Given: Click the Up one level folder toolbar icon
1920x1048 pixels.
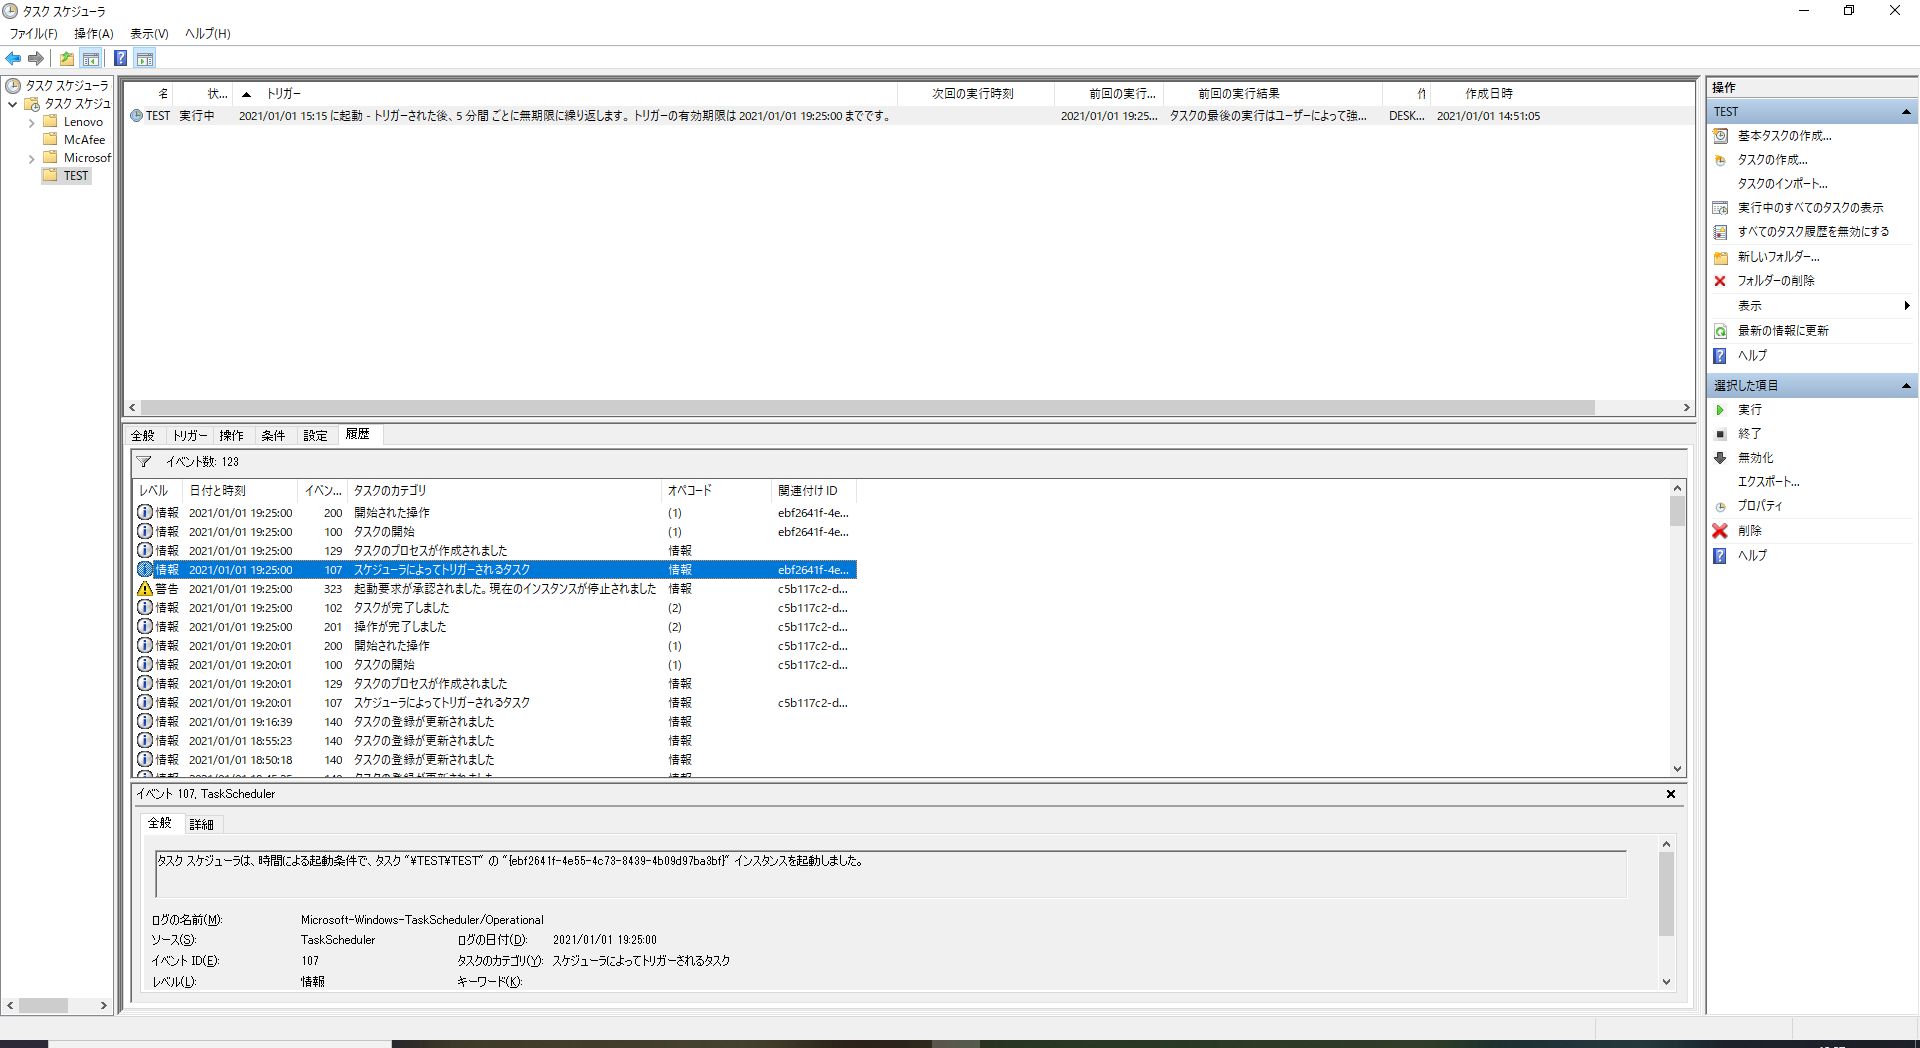Looking at the screenshot, I should click(67, 59).
